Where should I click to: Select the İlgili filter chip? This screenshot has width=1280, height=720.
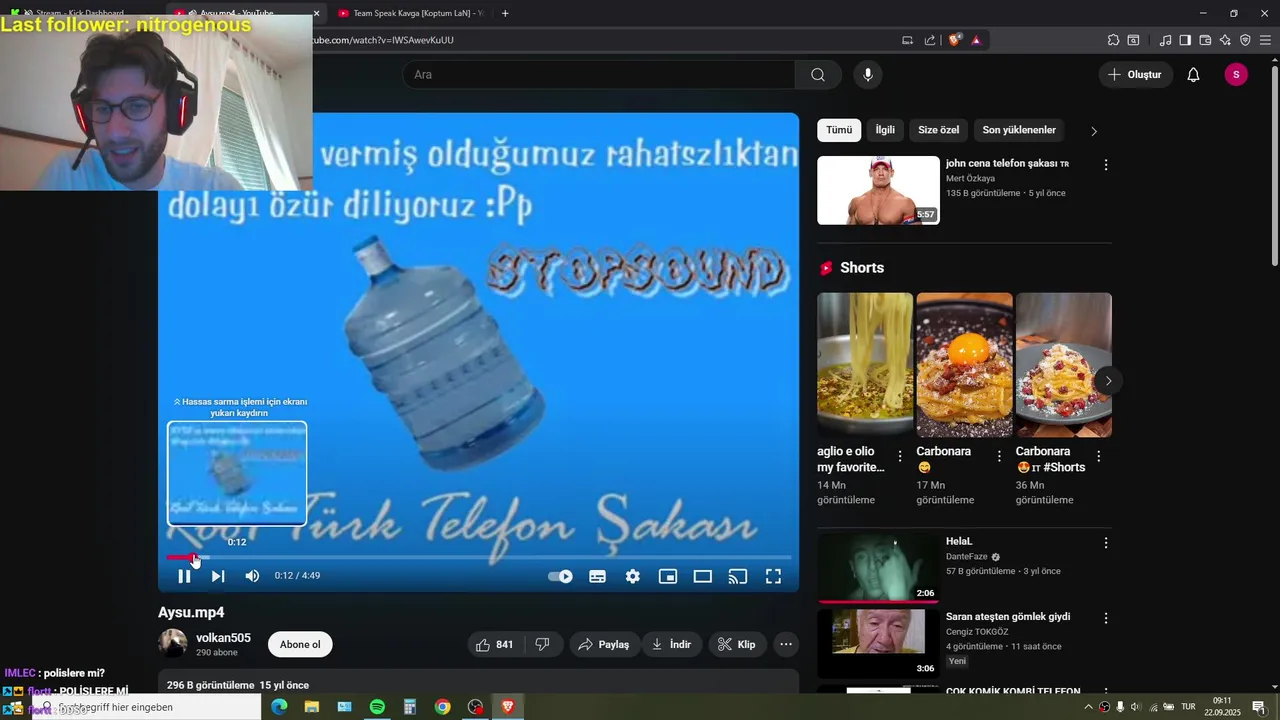[x=885, y=130]
